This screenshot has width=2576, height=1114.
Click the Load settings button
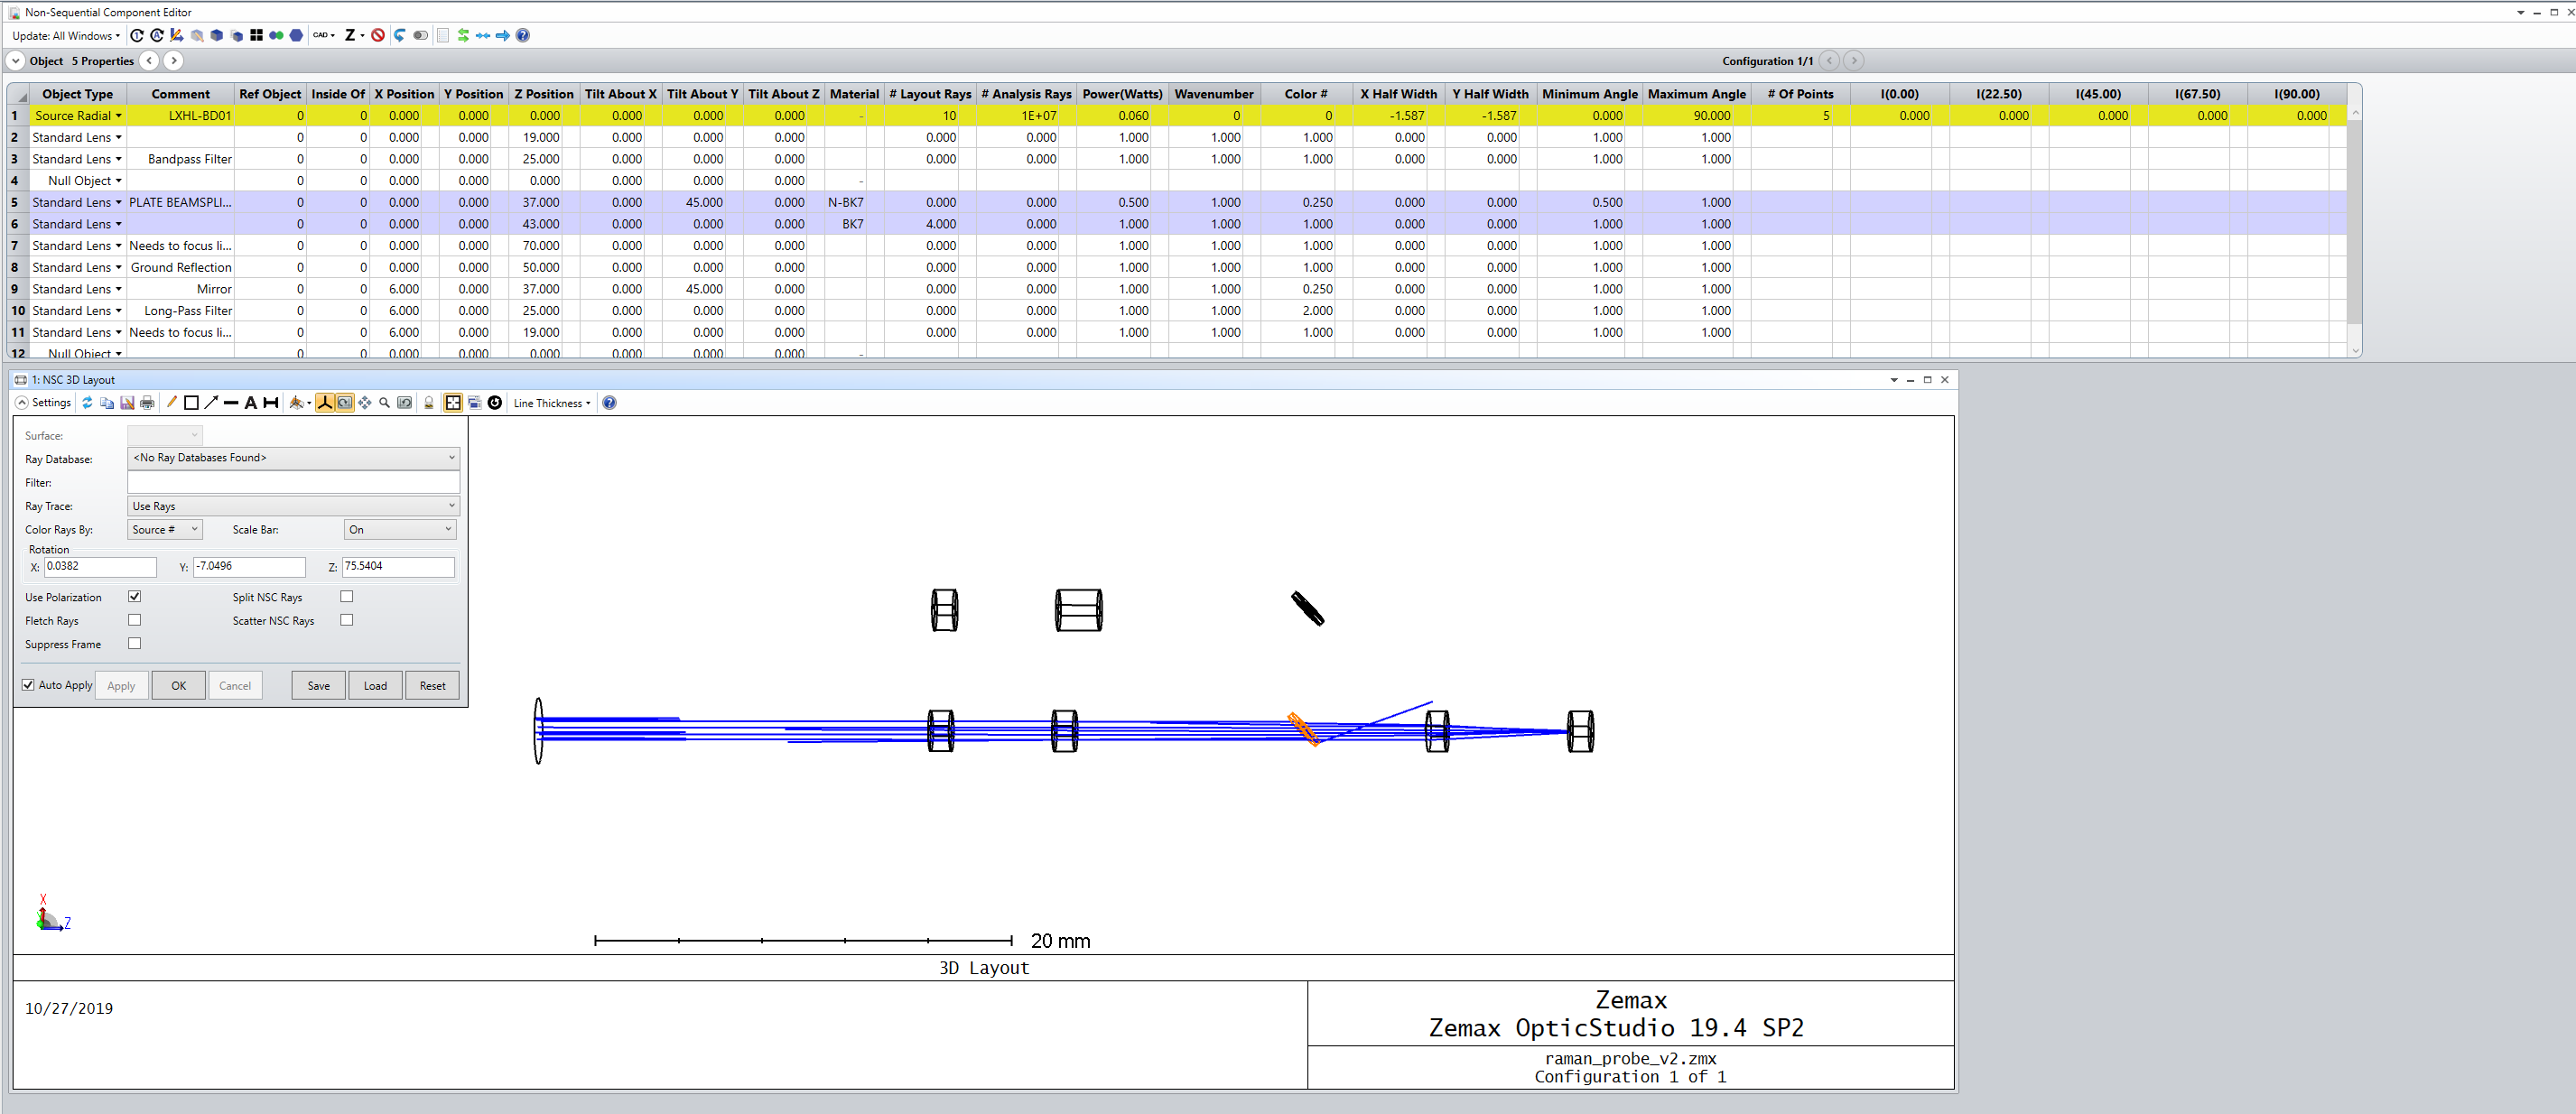pos(376,686)
